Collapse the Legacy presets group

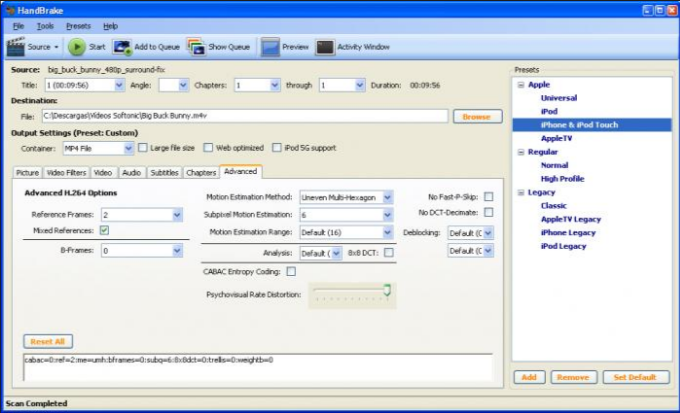(x=521, y=193)
